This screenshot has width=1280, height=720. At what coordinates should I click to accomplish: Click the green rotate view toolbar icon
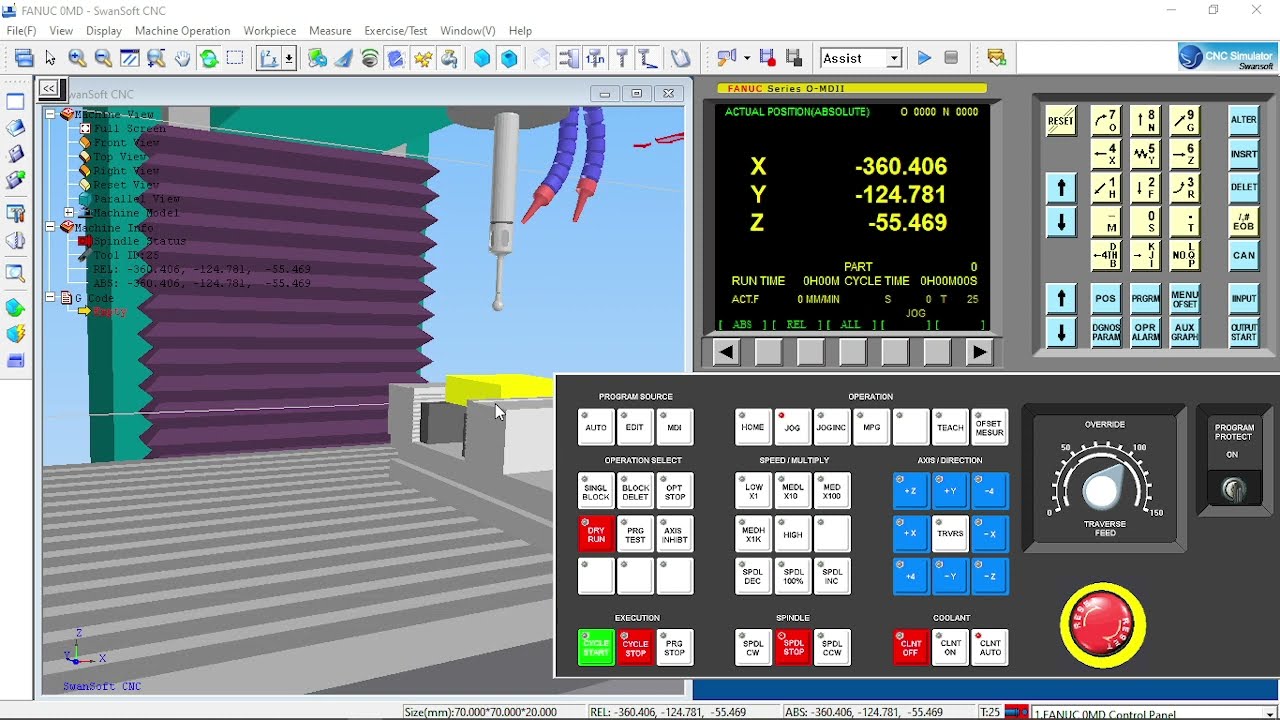click(209, 58)
